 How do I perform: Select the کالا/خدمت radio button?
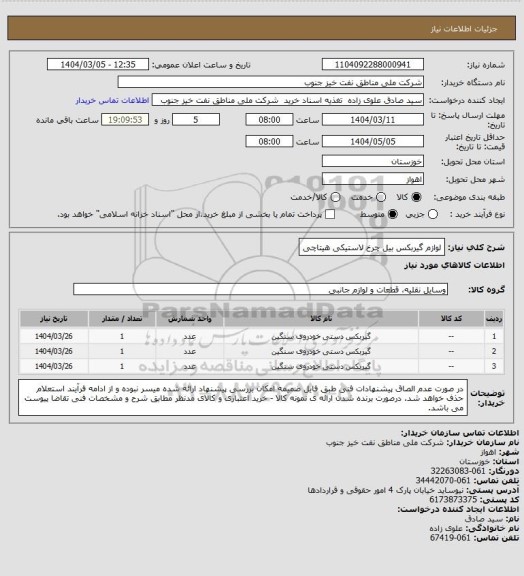coord(335,197)
